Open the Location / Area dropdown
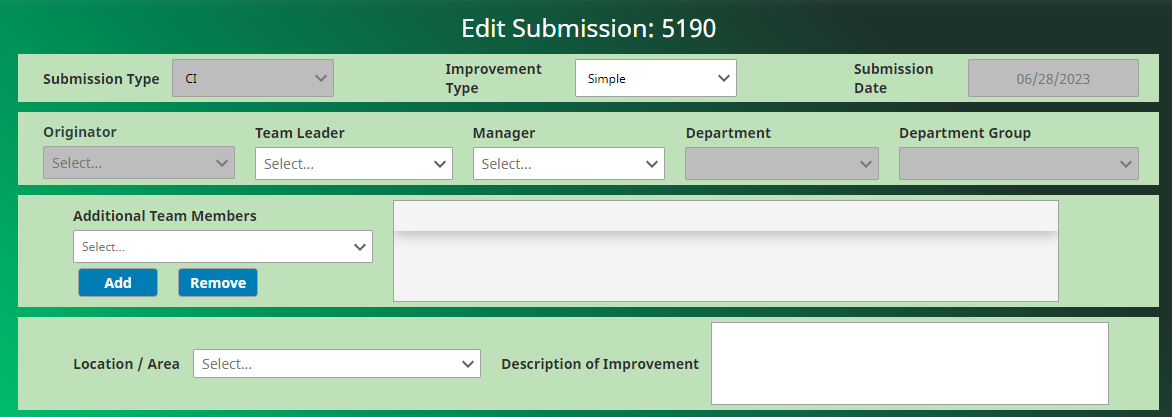Screen dimensions: 1172x417 point(337,364)
